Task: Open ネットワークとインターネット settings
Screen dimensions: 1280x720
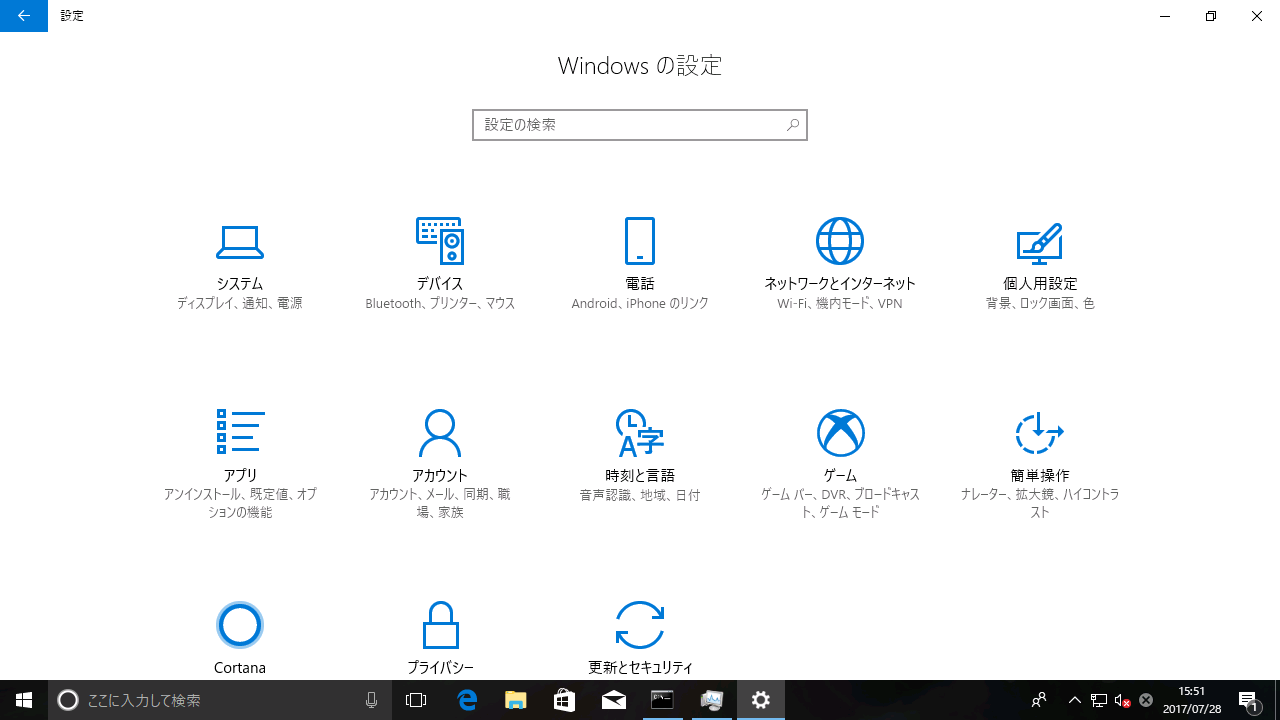Action: 840,264
